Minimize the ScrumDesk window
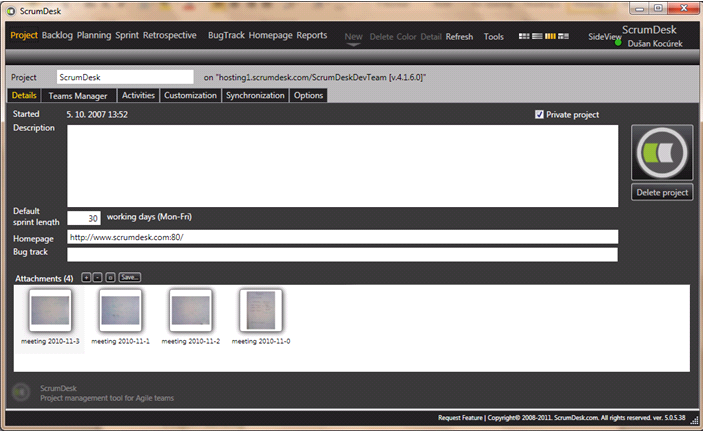 (639, 8)
